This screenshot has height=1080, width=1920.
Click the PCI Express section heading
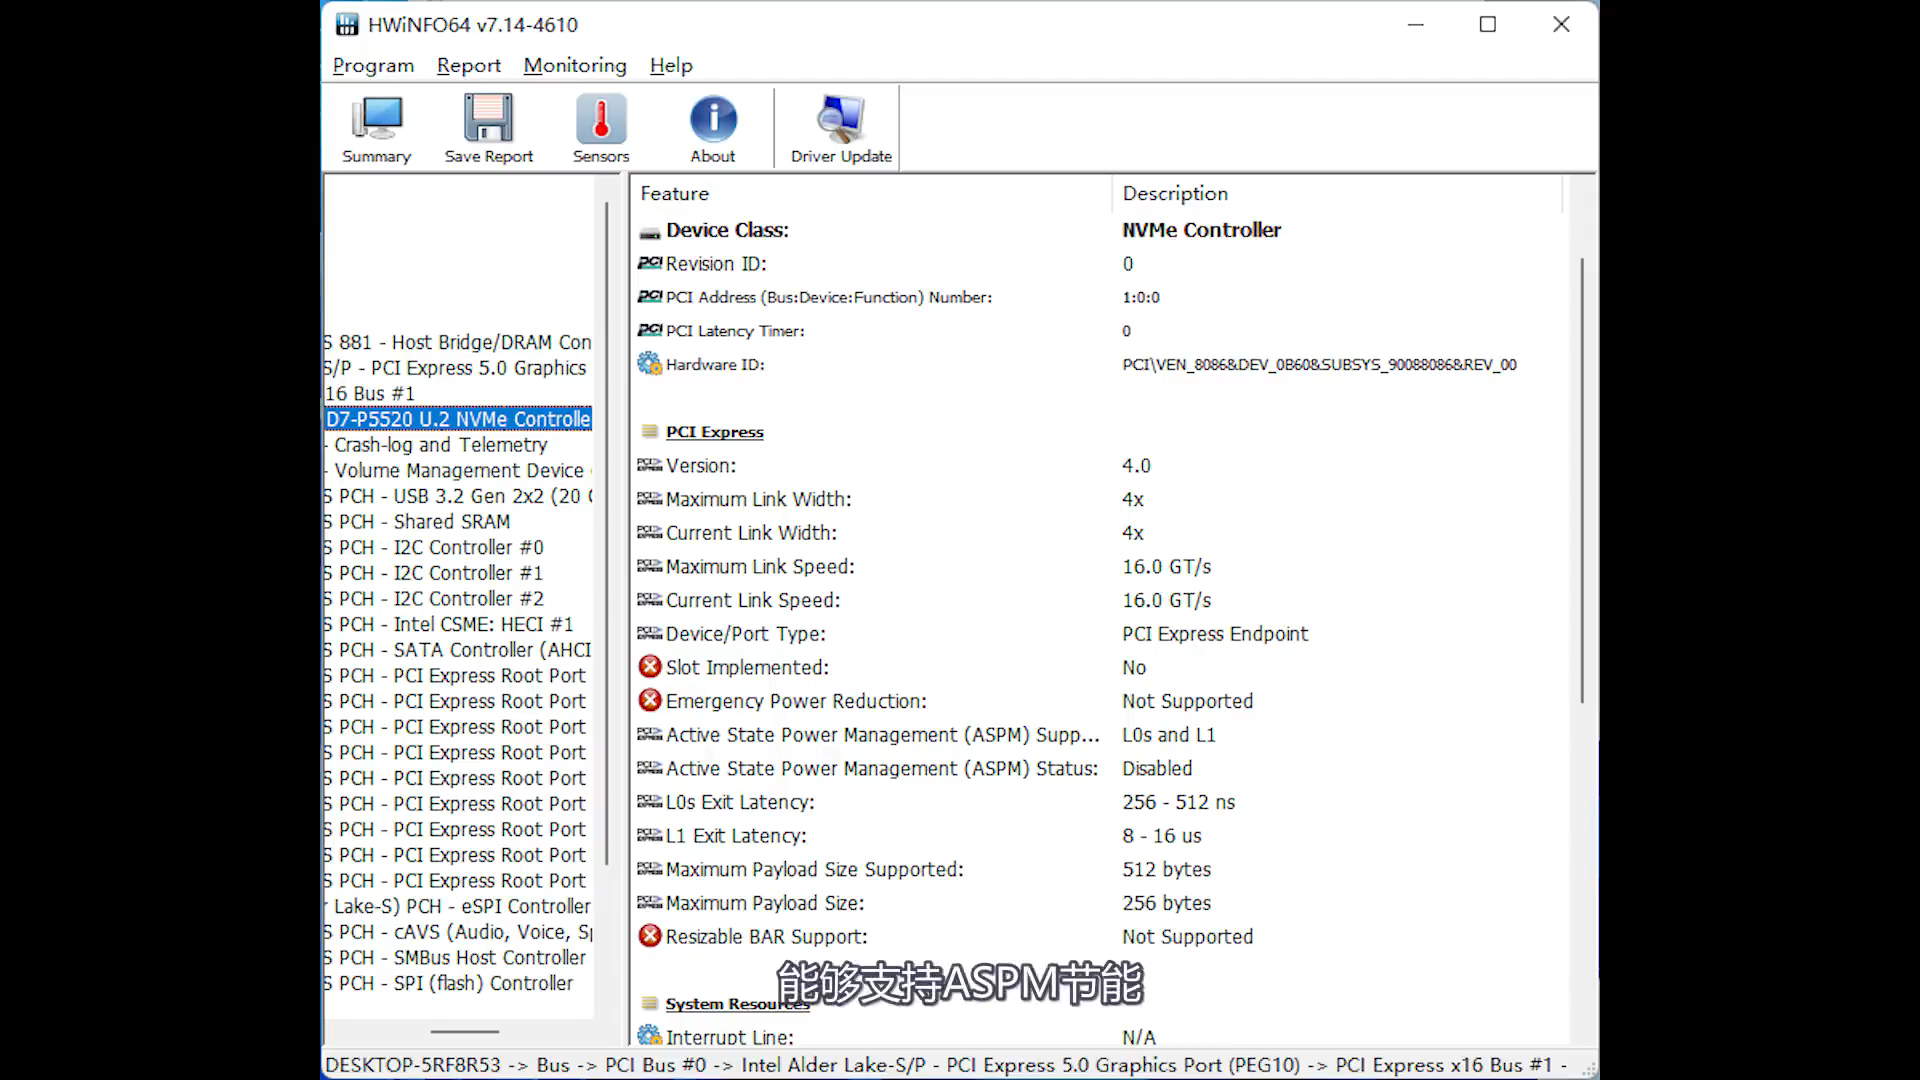(715, 431)
